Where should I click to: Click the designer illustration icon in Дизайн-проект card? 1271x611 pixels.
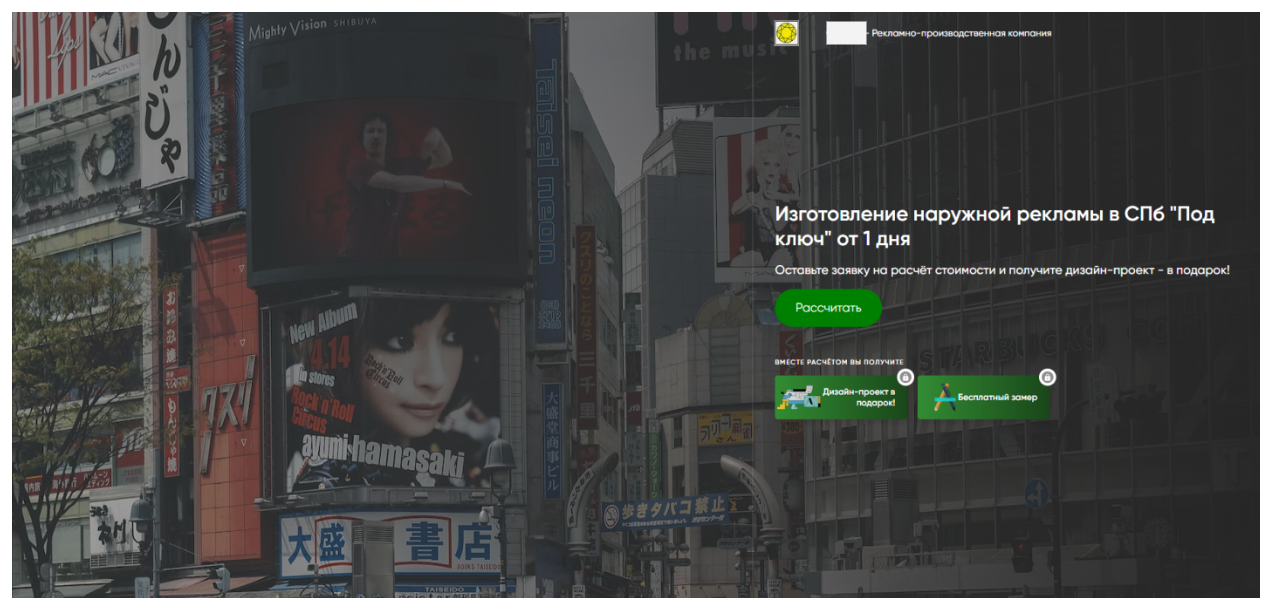tap(799, 398)
